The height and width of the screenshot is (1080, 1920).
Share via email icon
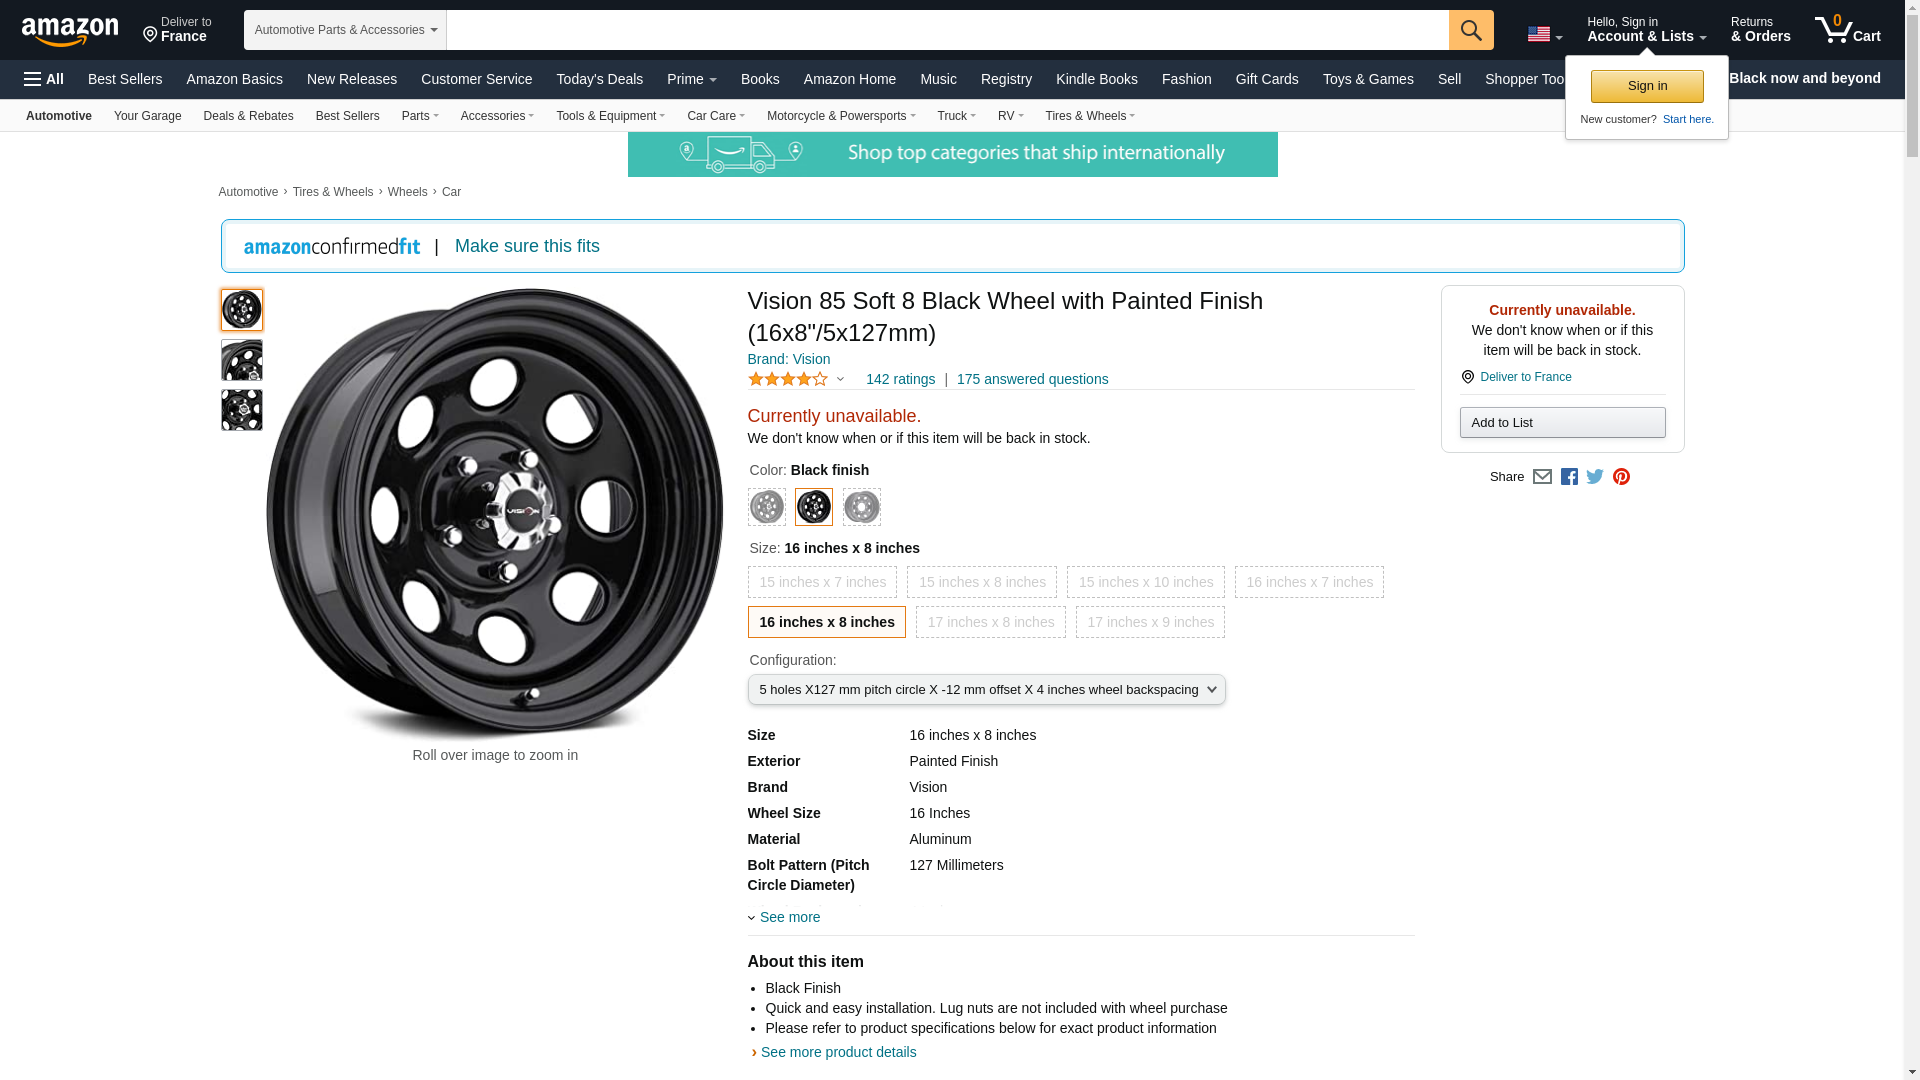click(x=1542, y=477)
